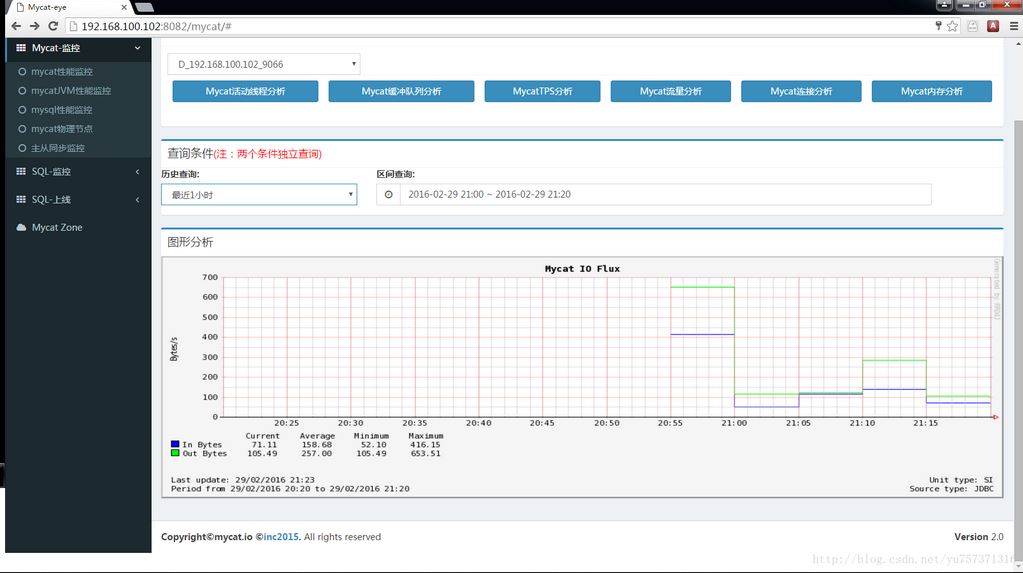Click the page vertical scrollbar thumb

click(1018, 339)
